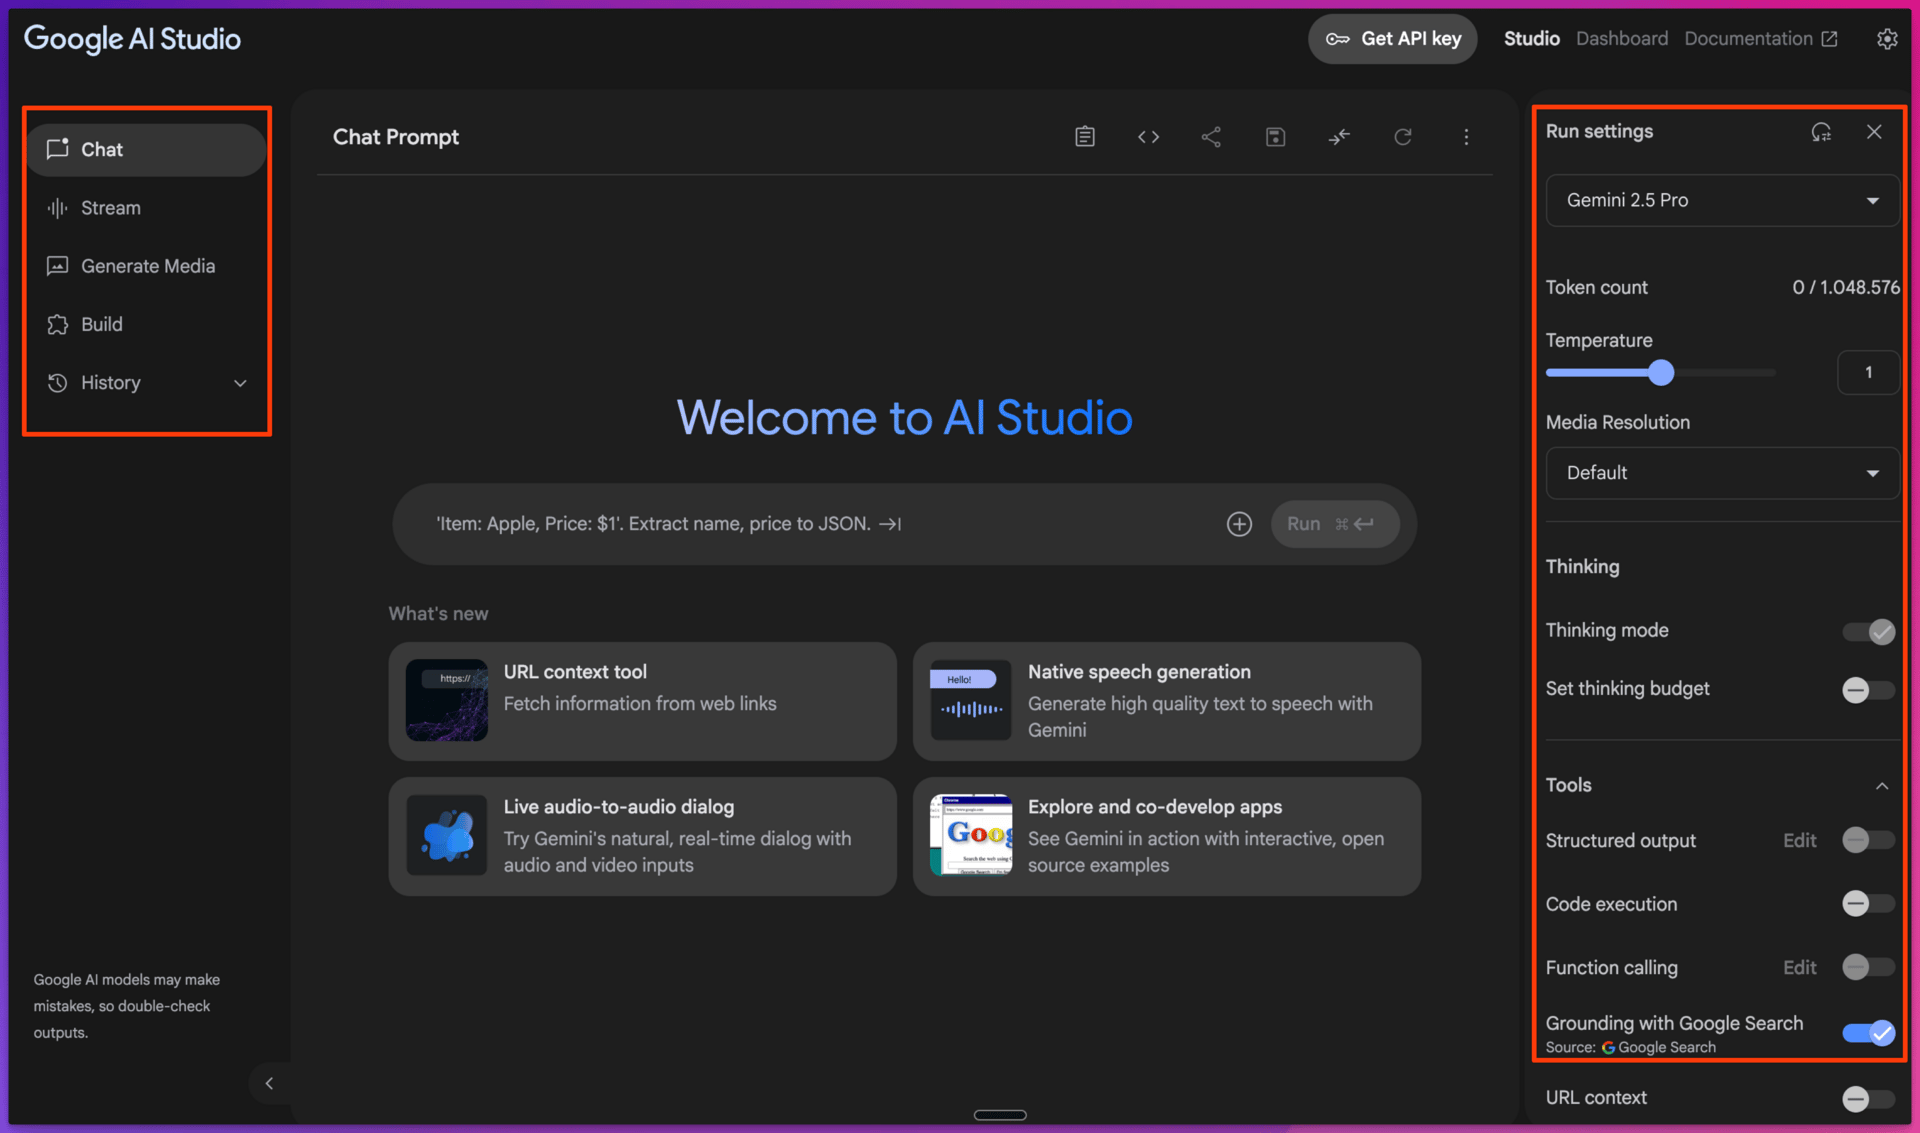Enable Function calling toggle
Screen dimensions: 1920x1133
click(1868, 967)
